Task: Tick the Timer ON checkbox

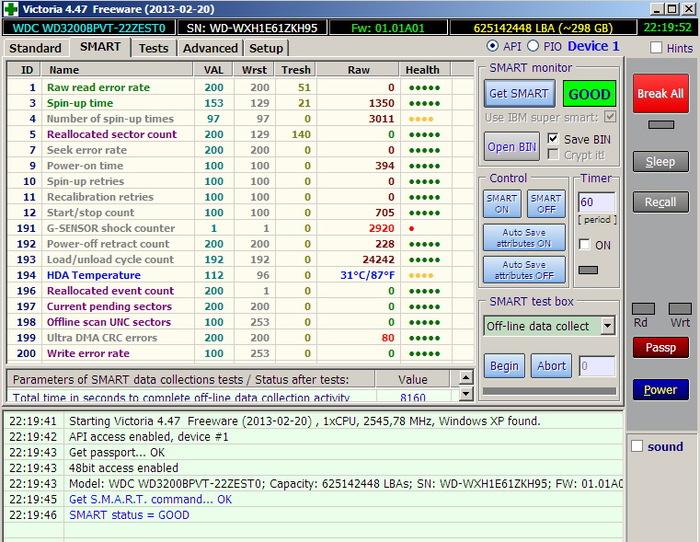Action: (x=585, y=245)
